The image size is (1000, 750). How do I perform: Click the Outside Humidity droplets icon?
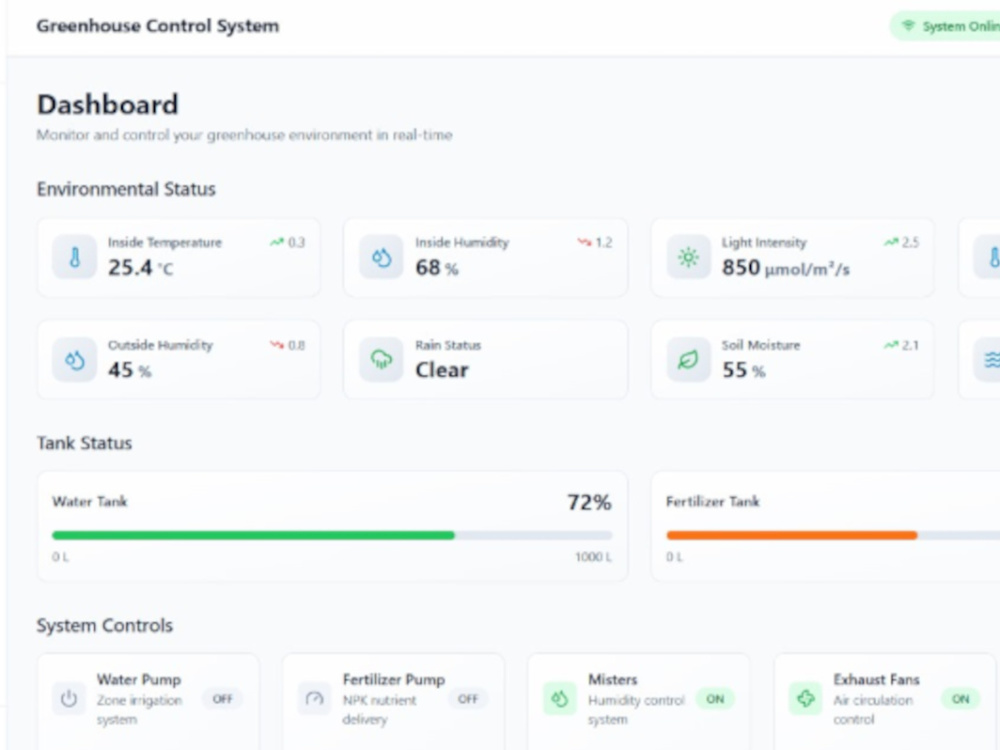click(75, 360)
